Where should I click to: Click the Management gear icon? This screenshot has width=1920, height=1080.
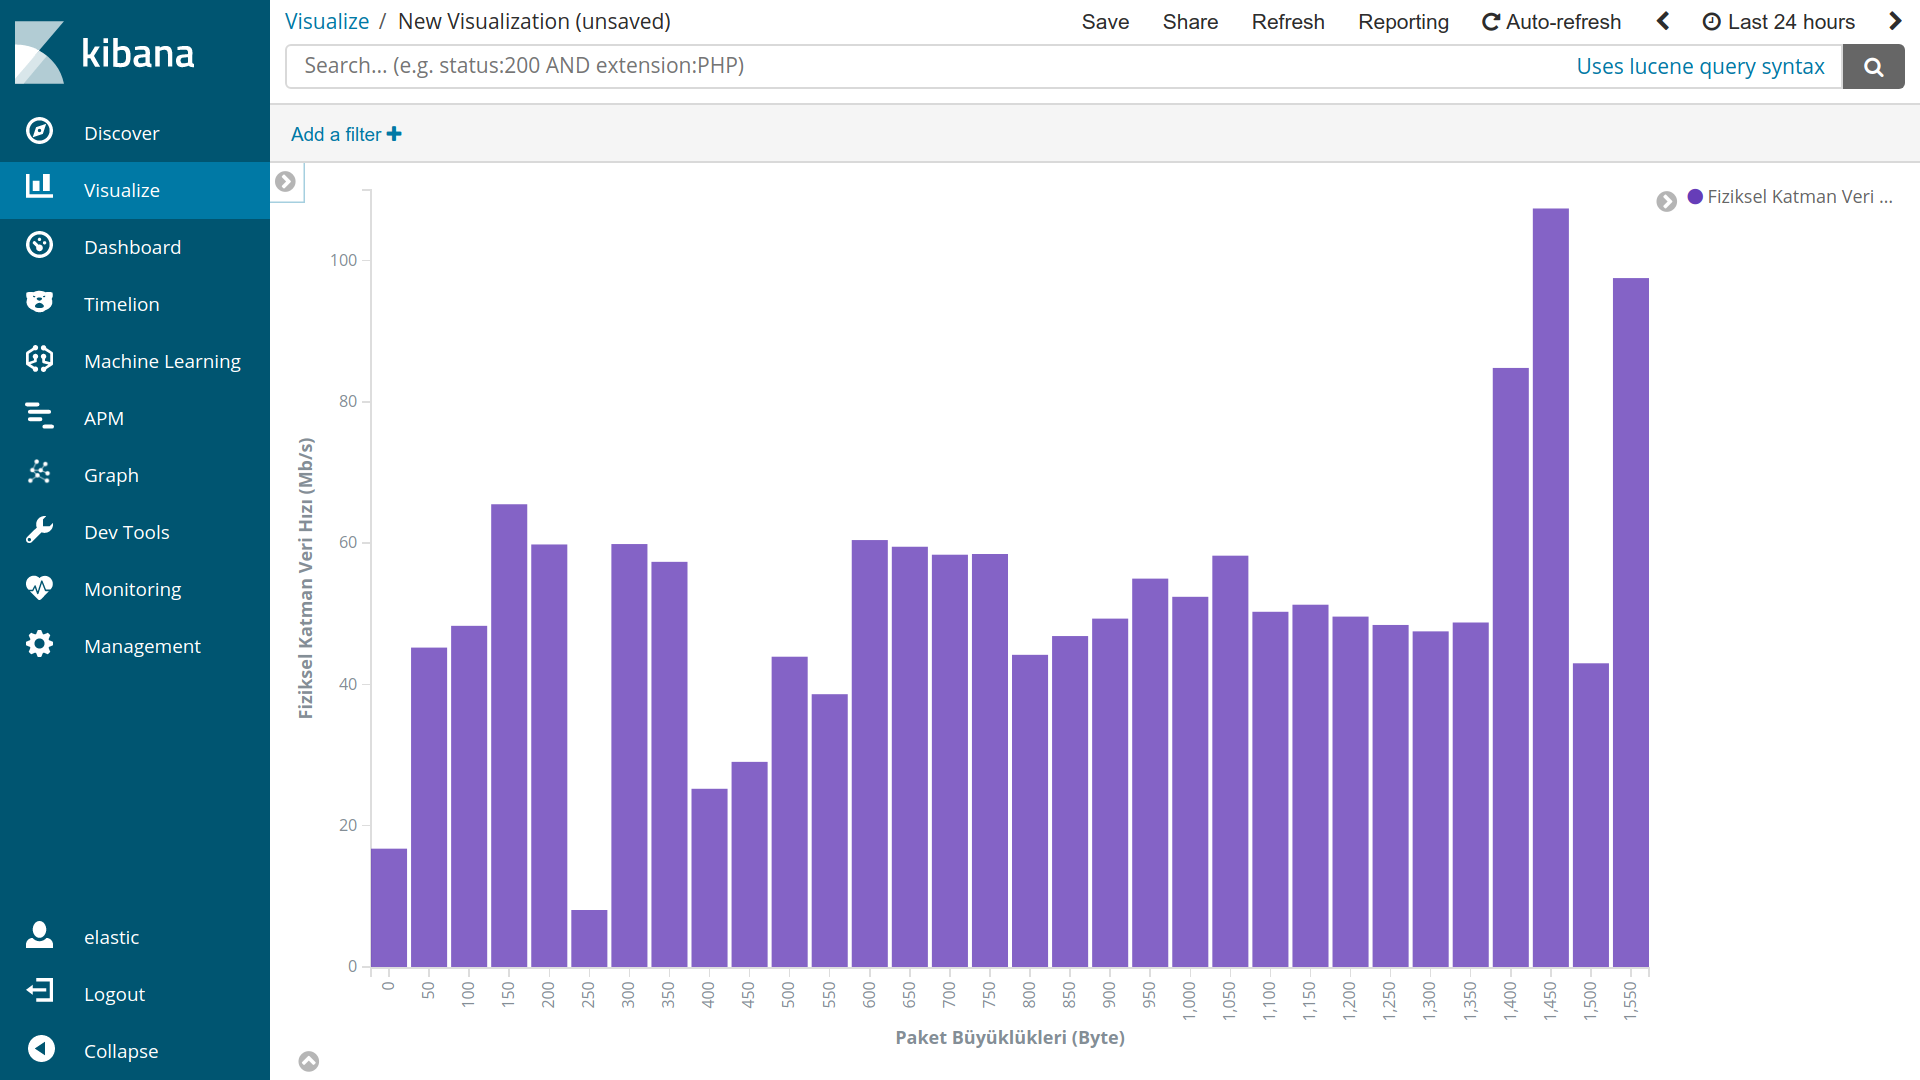tap(39, 644)
